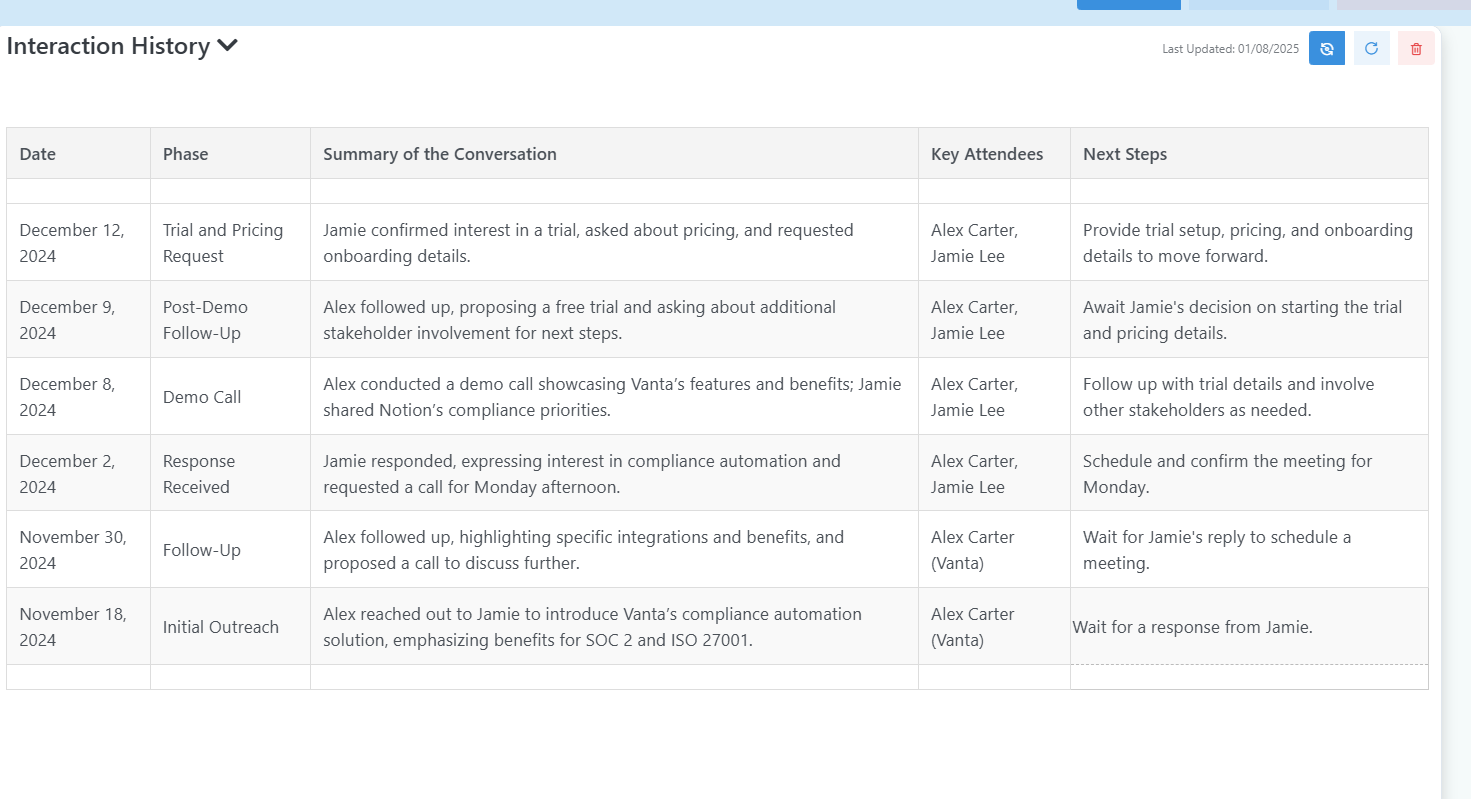Select the Response Received phase cell
Viewport: 1471px width, 799px height.
199,474
